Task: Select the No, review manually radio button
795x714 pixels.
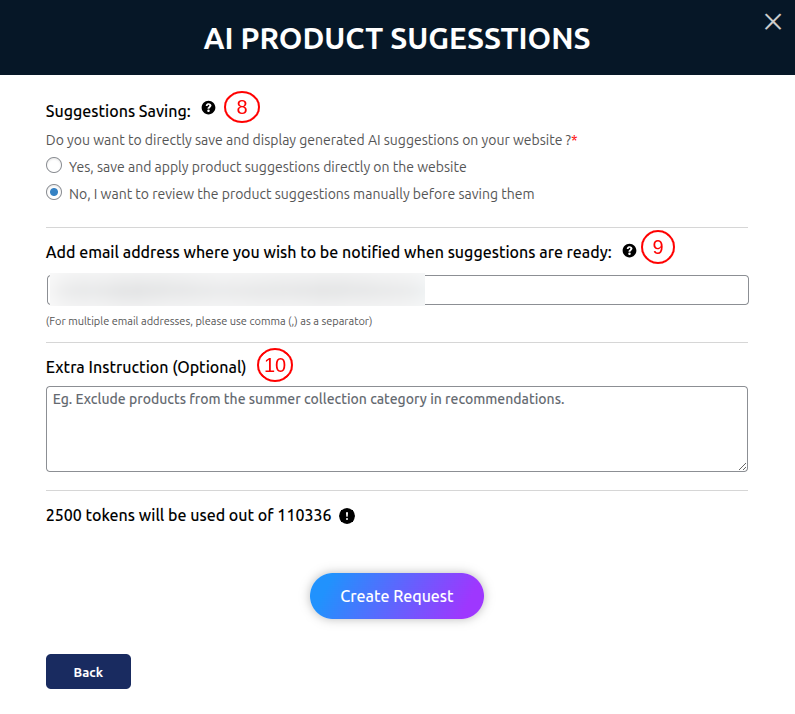Action: coord(54,193)
